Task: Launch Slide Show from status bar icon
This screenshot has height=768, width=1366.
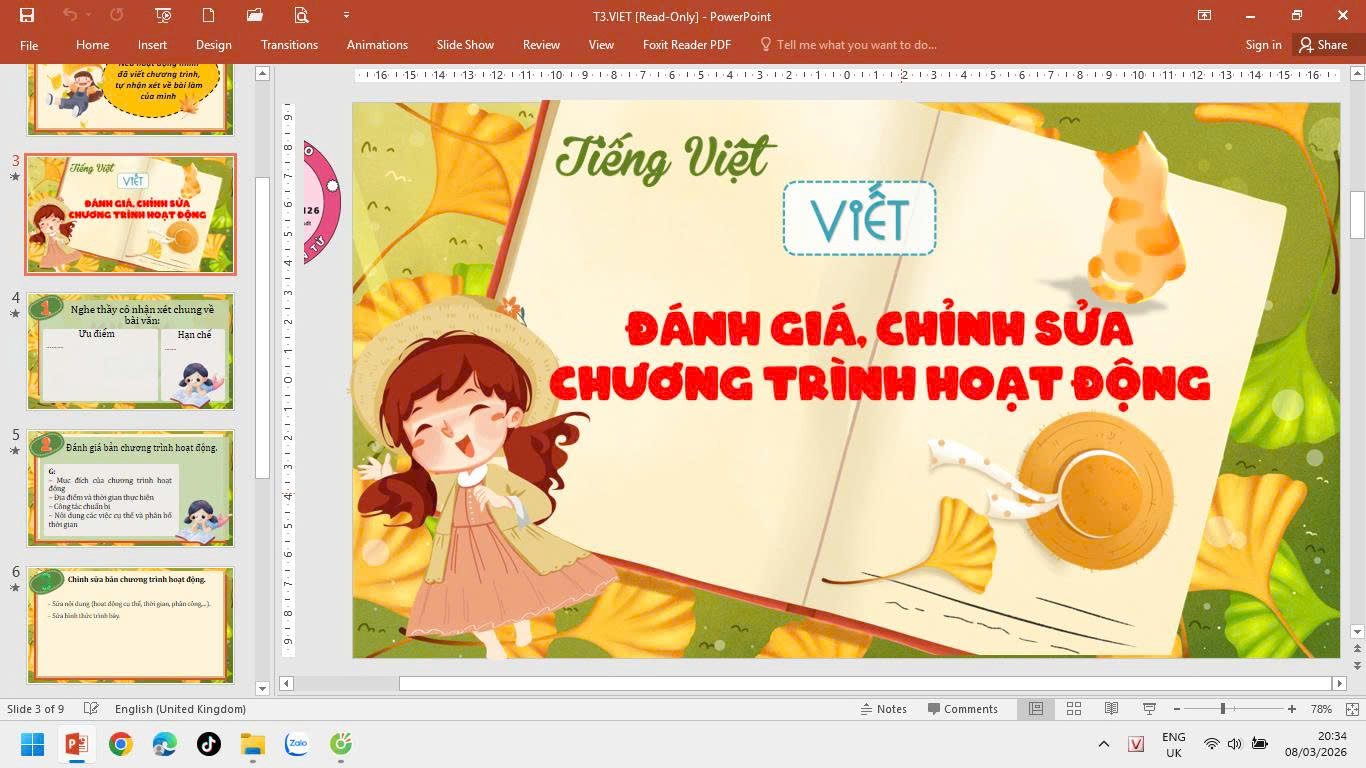Action: 1149,709
